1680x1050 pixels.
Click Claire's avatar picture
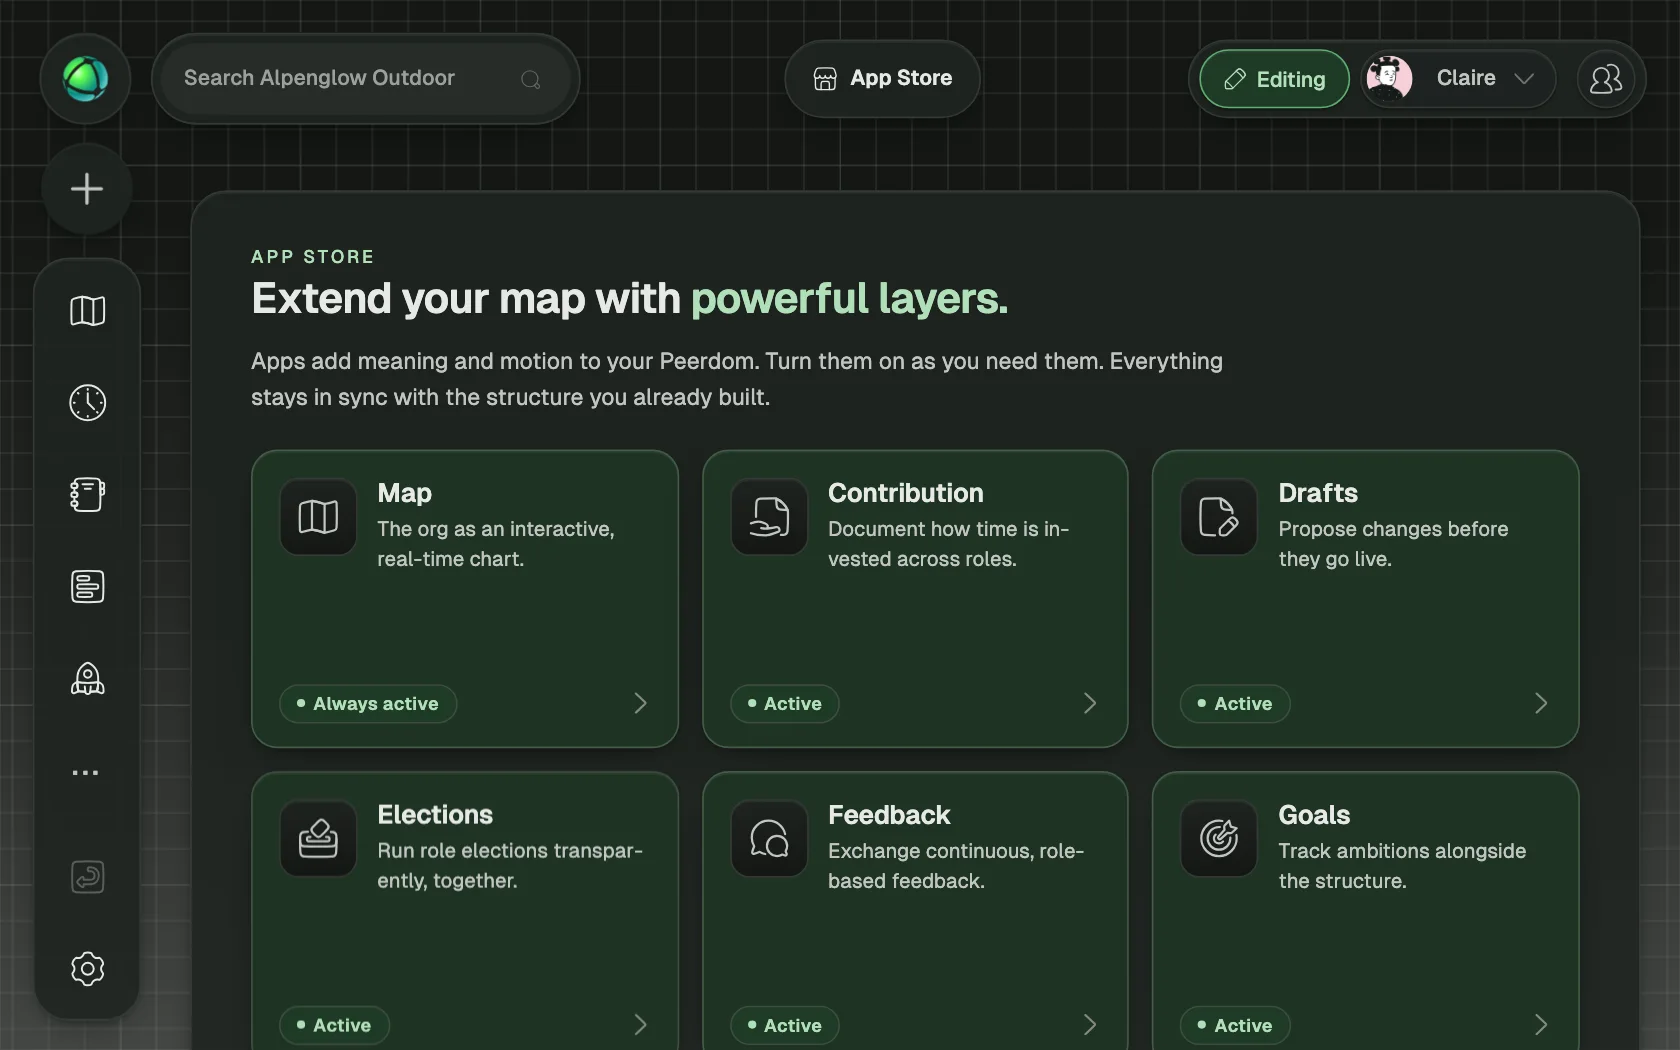[1389, 79]
